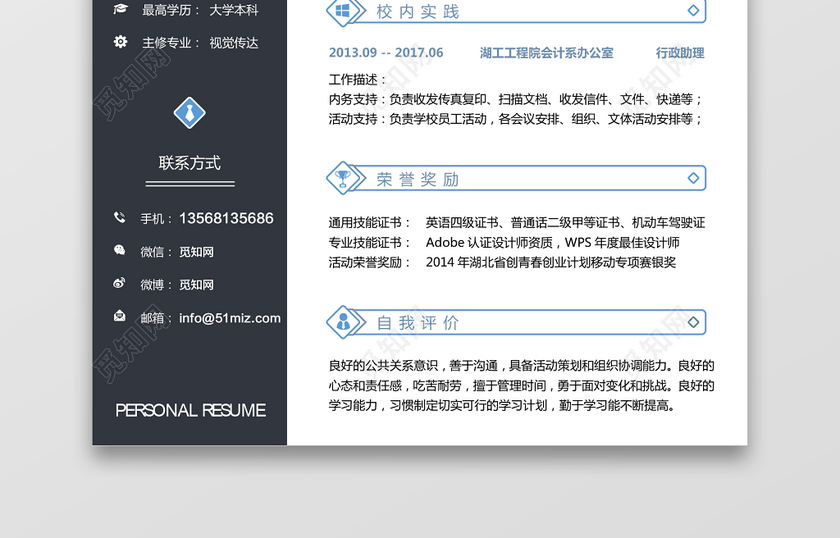Click the 微博 value 觅知网
This screenshot has height=538, width=840.
[196, 285]
